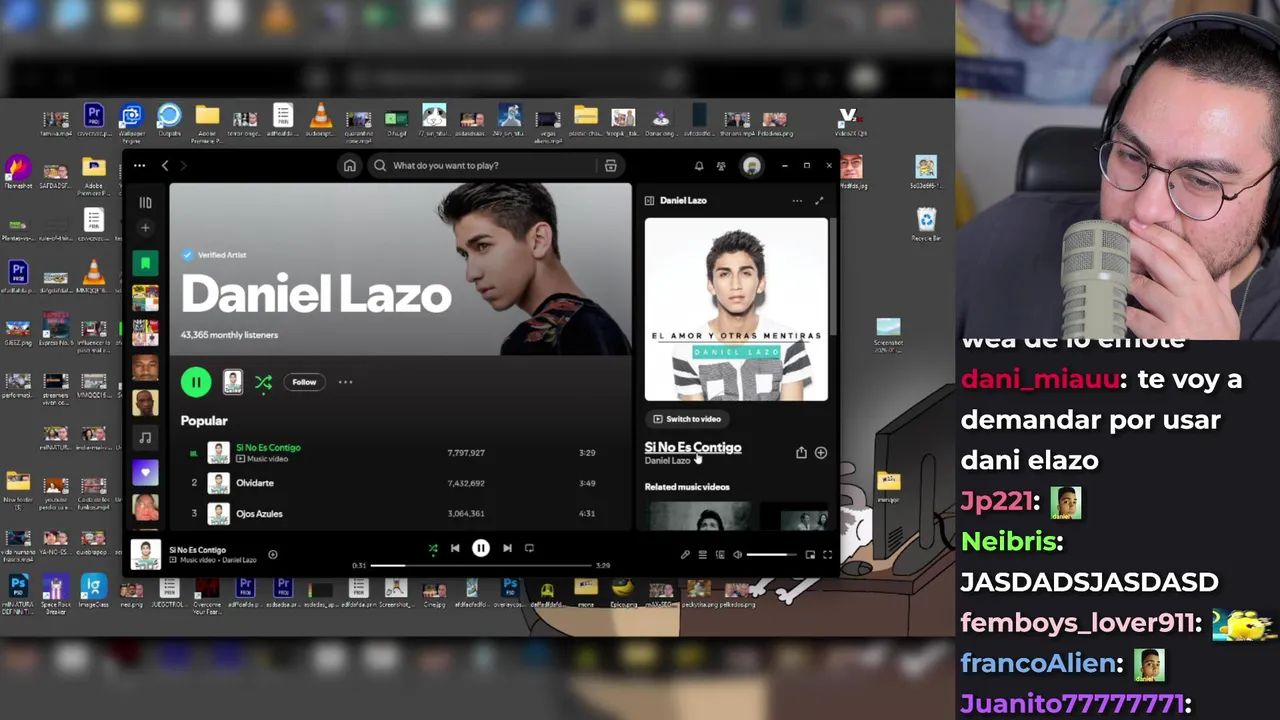Open Connect to a device icon
This screenshot has height=720, width=1280.
tap(720, 555)
